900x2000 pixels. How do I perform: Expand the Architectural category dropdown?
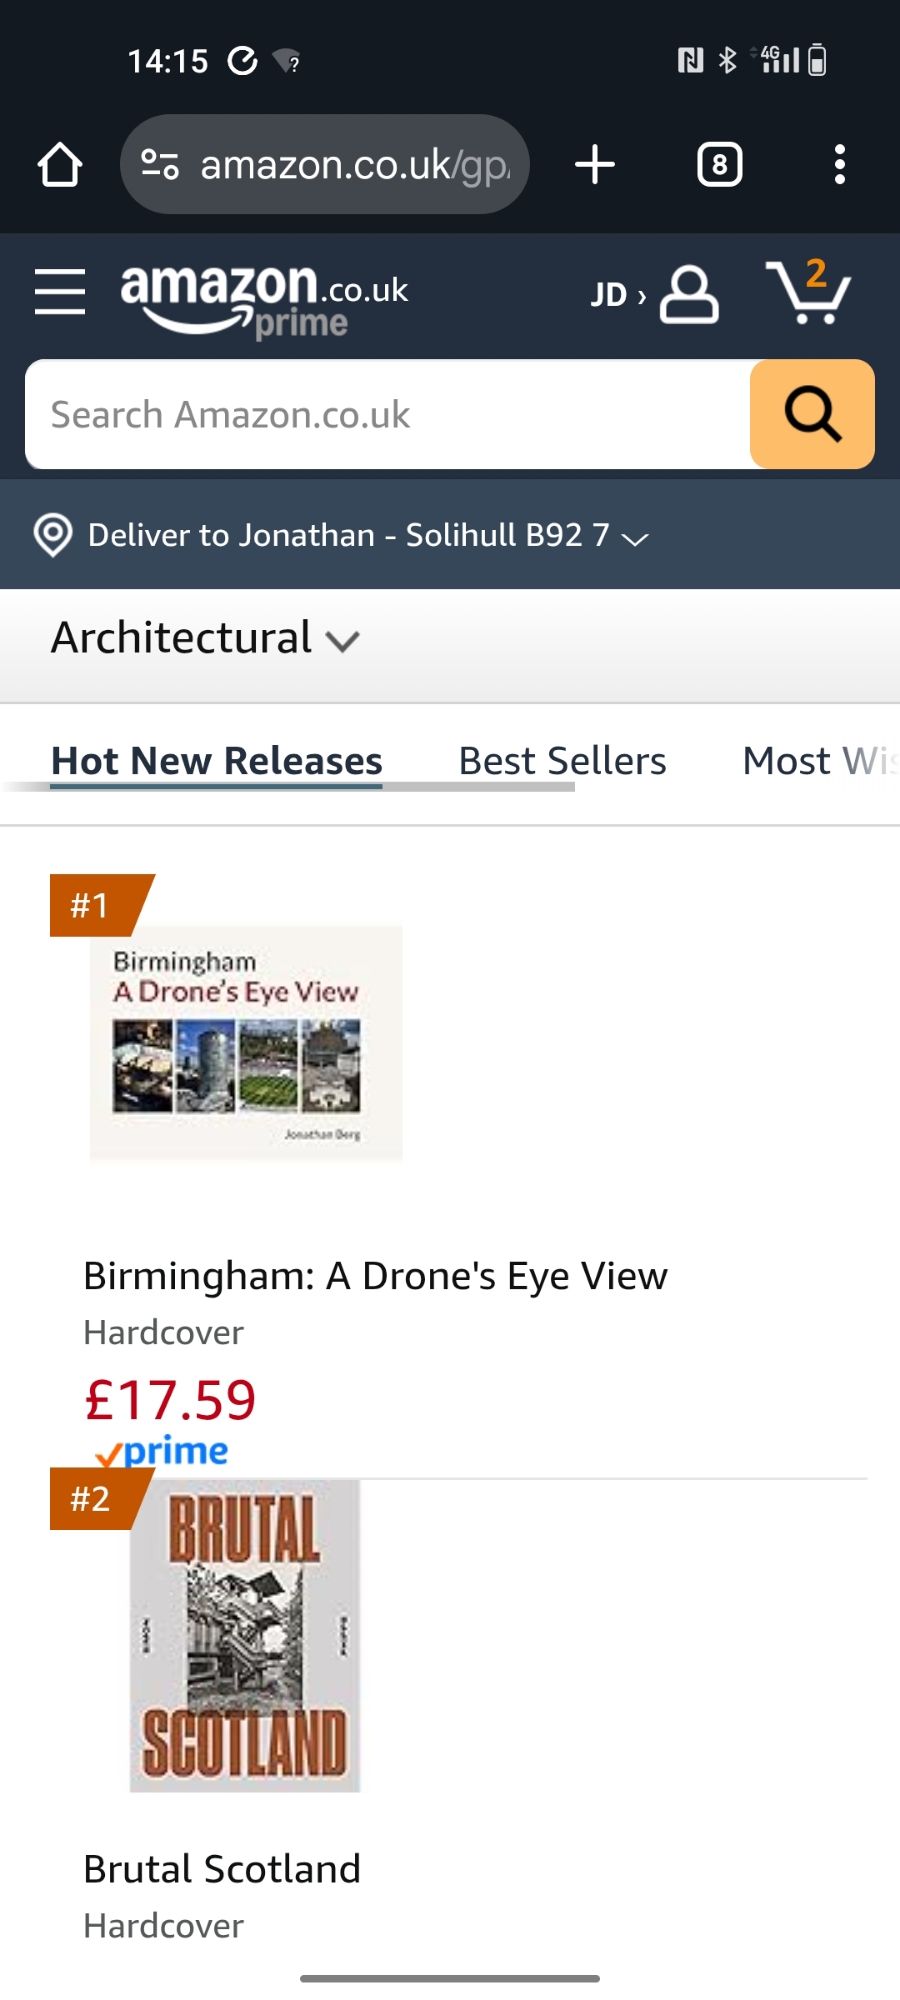click(205, 639)
